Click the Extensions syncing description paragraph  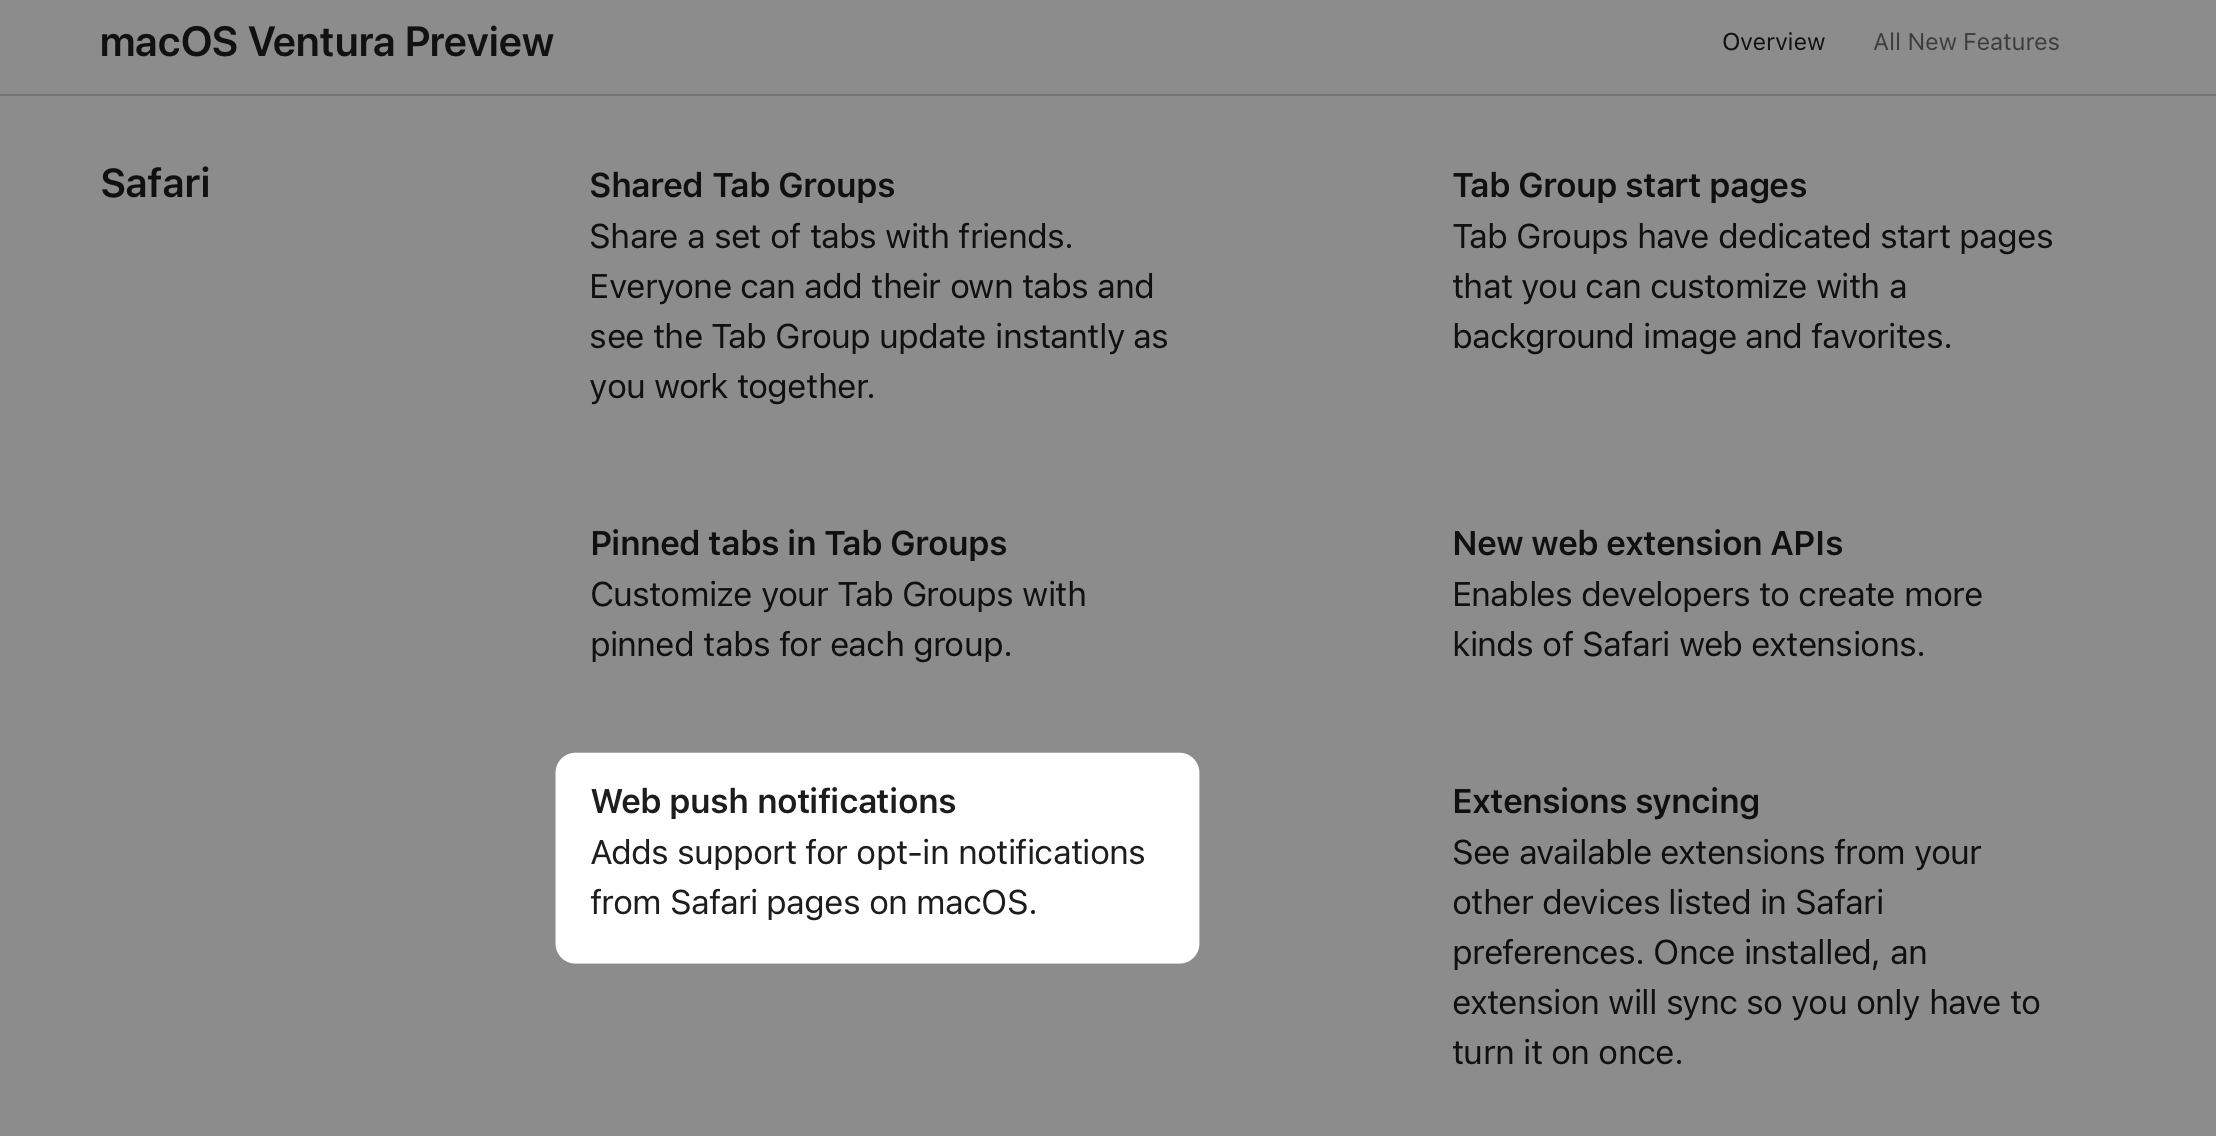click(1746, 952)
